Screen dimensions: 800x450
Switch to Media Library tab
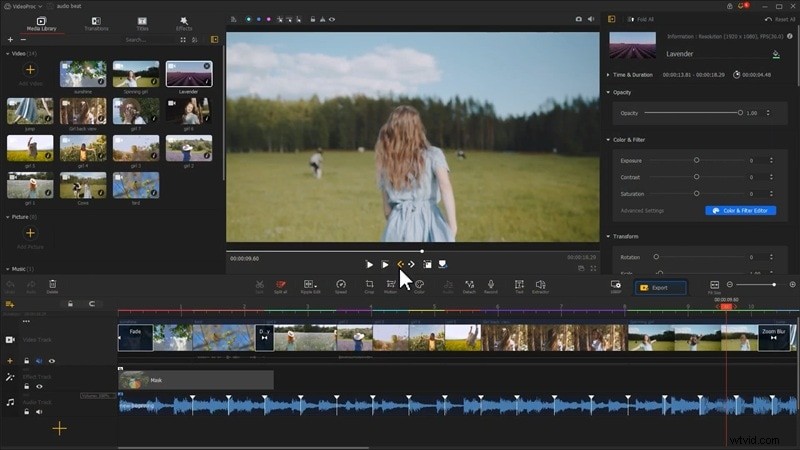pyautogui.click(x=41, y=24)
